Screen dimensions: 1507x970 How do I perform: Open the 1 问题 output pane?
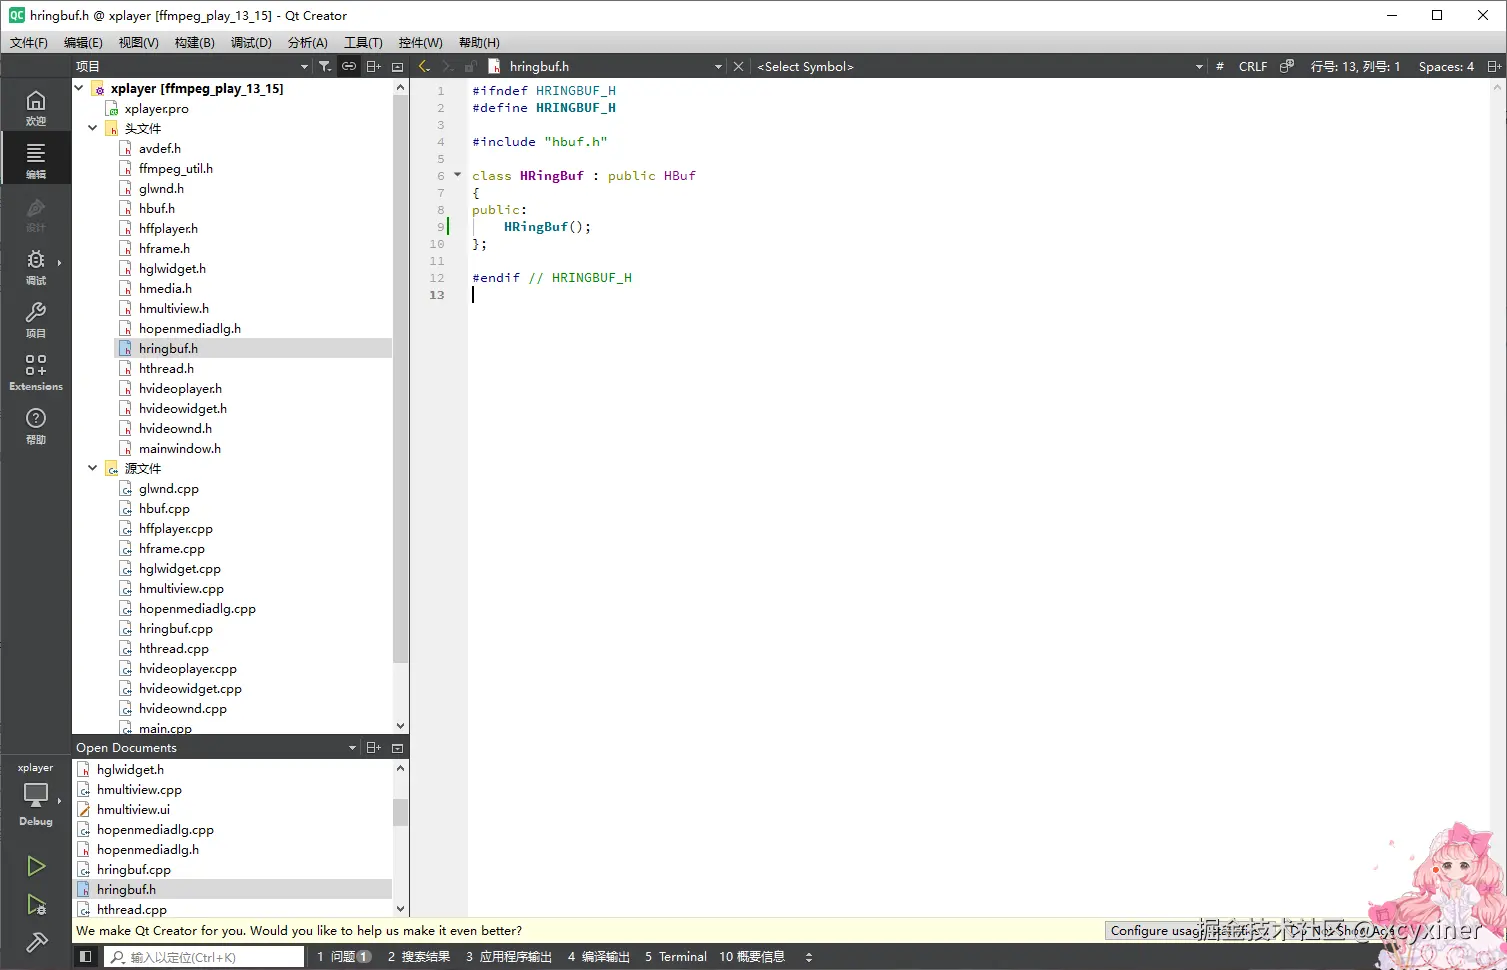pyautogui.click(x=344, y=957)
